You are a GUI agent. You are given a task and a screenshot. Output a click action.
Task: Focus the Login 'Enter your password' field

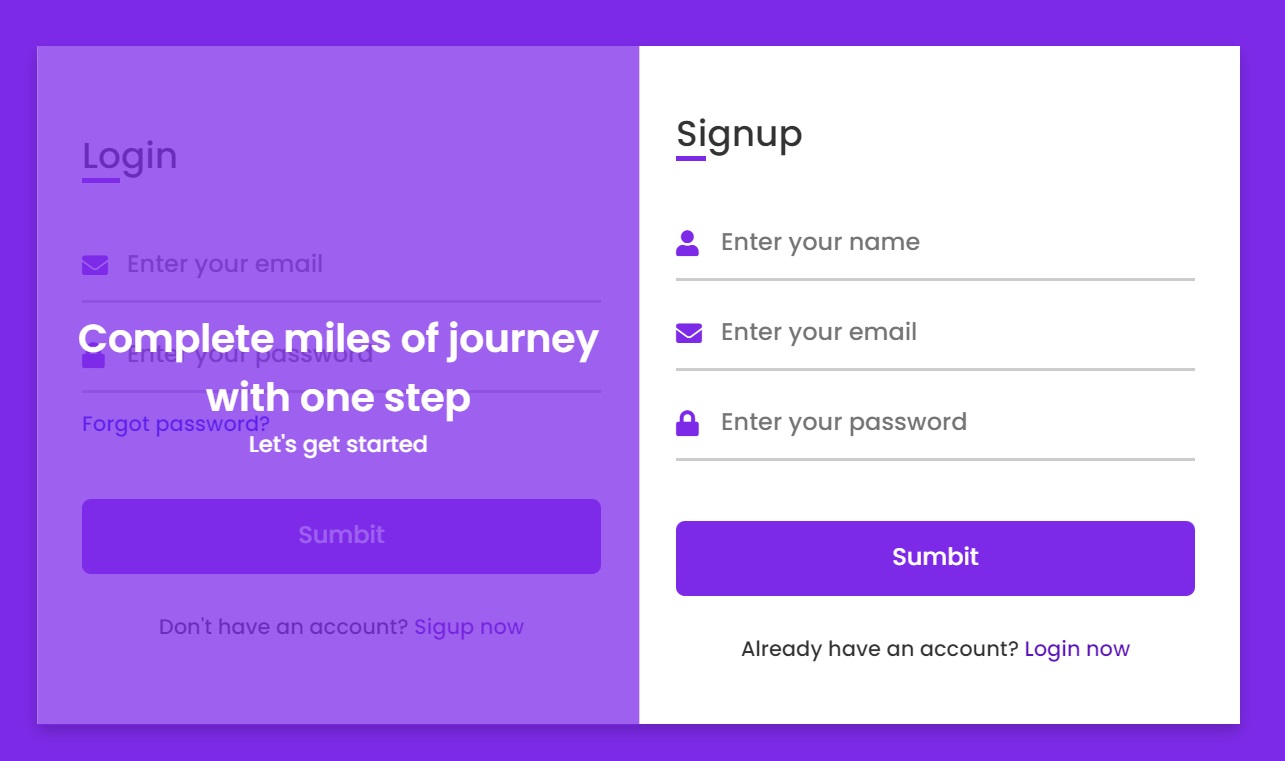(x=341, y=355)
